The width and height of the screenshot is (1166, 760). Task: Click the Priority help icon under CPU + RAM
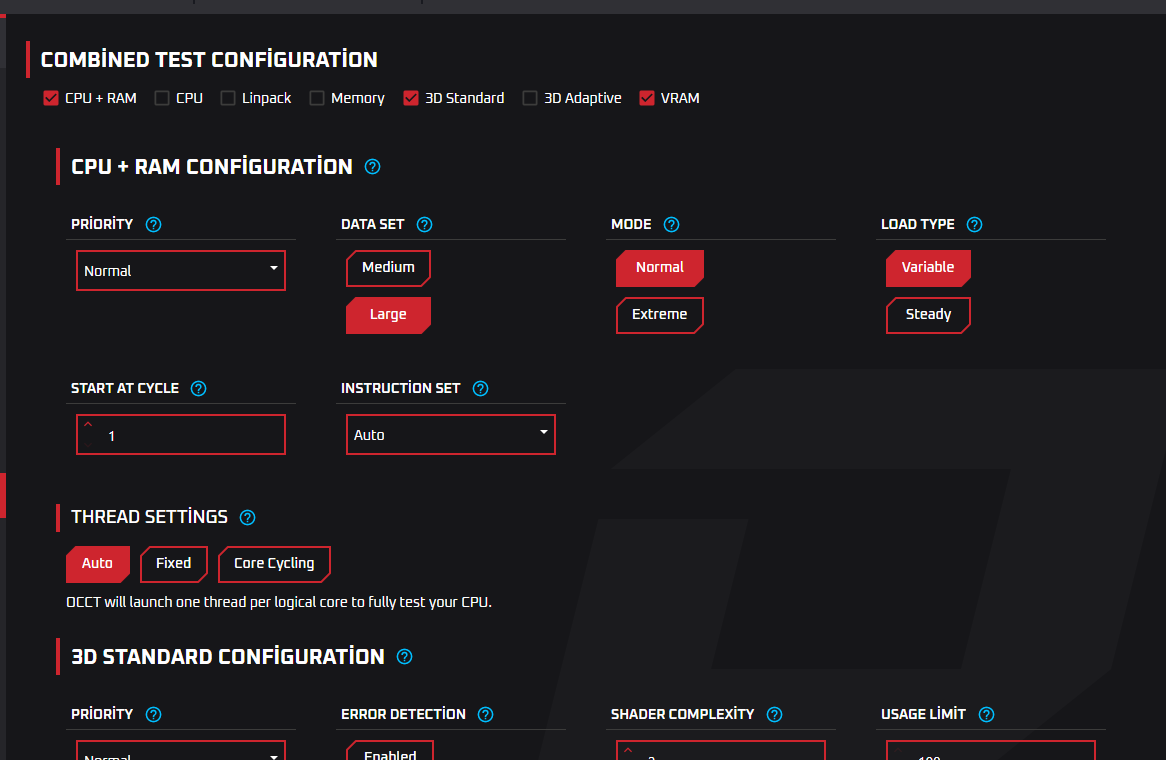(x=153, y=225)
